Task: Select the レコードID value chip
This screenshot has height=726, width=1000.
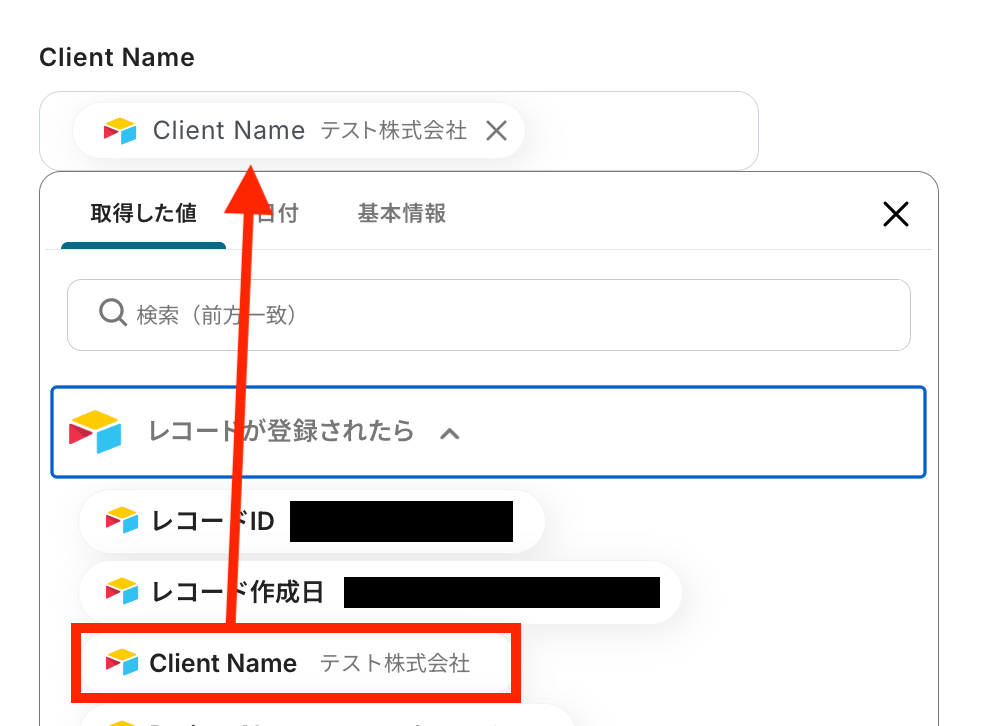Action: pyautogui.click(x=311, y=521)
